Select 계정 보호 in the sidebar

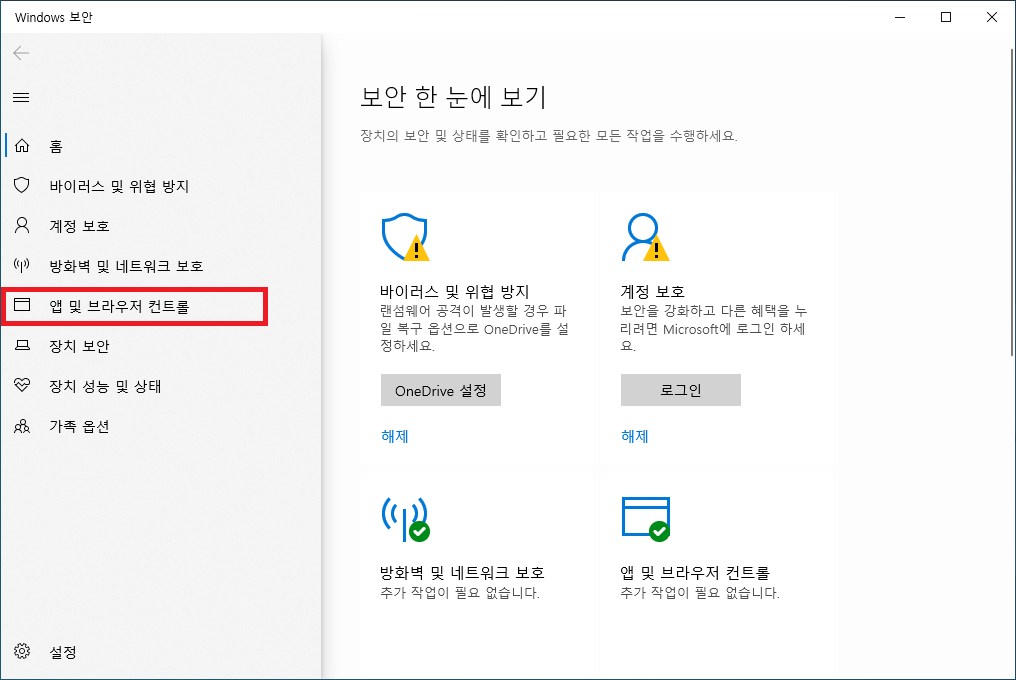(161, 226)
